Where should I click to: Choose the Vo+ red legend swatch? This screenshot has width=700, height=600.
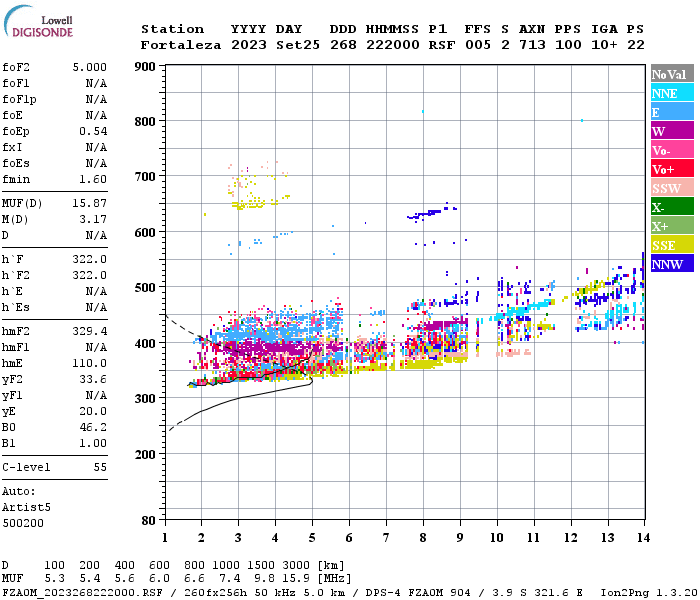coord(671,169)
